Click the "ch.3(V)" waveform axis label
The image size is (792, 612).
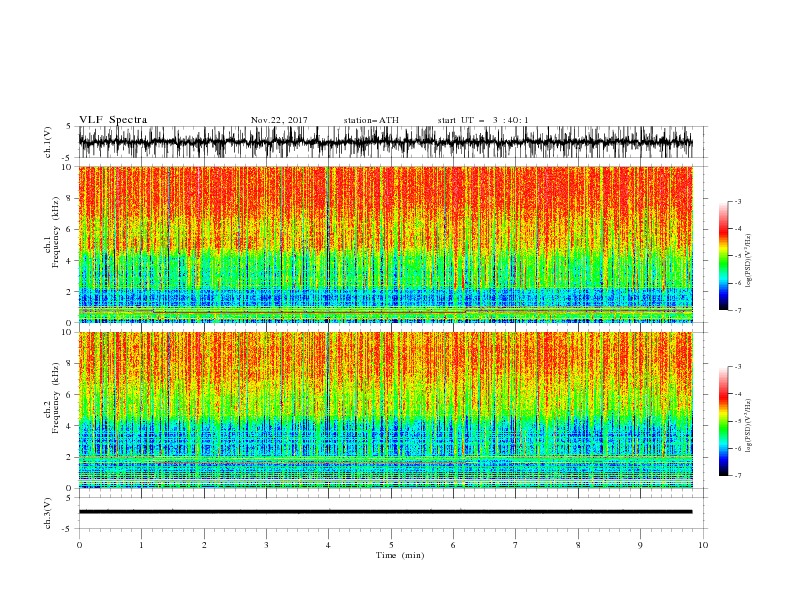pos(48,513)
